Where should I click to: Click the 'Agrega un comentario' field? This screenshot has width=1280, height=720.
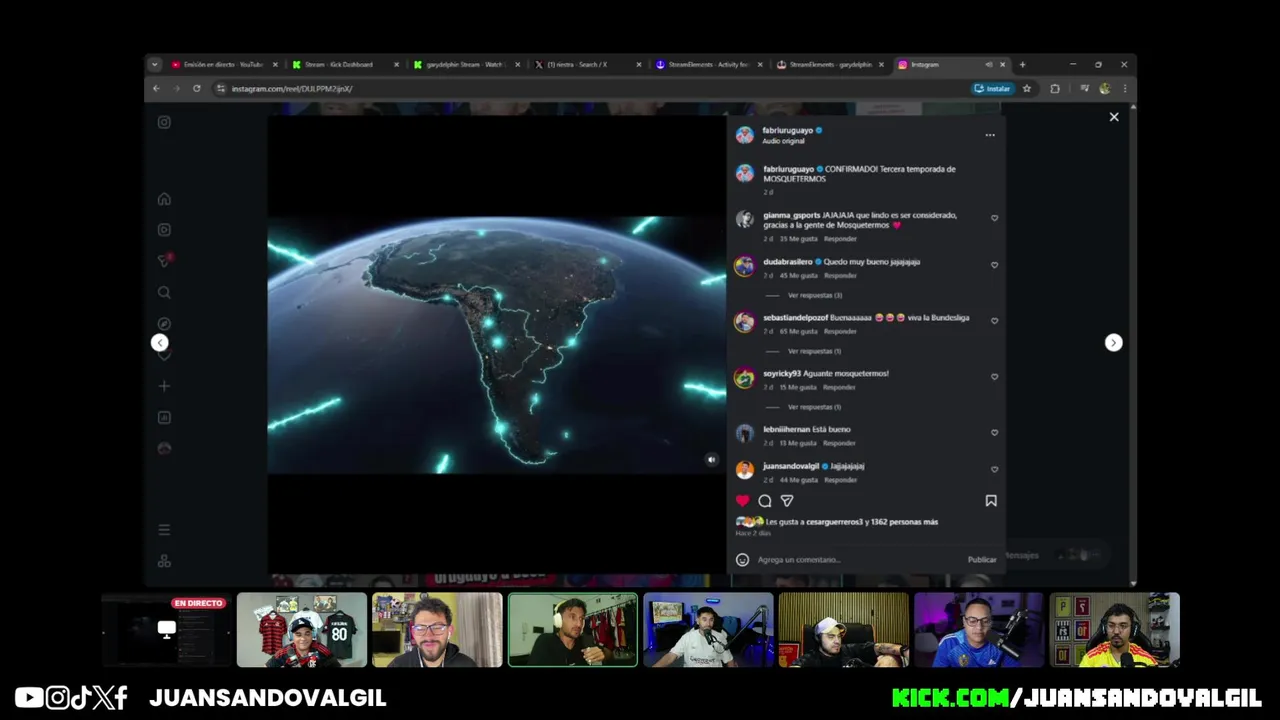(x=858, y=560)
